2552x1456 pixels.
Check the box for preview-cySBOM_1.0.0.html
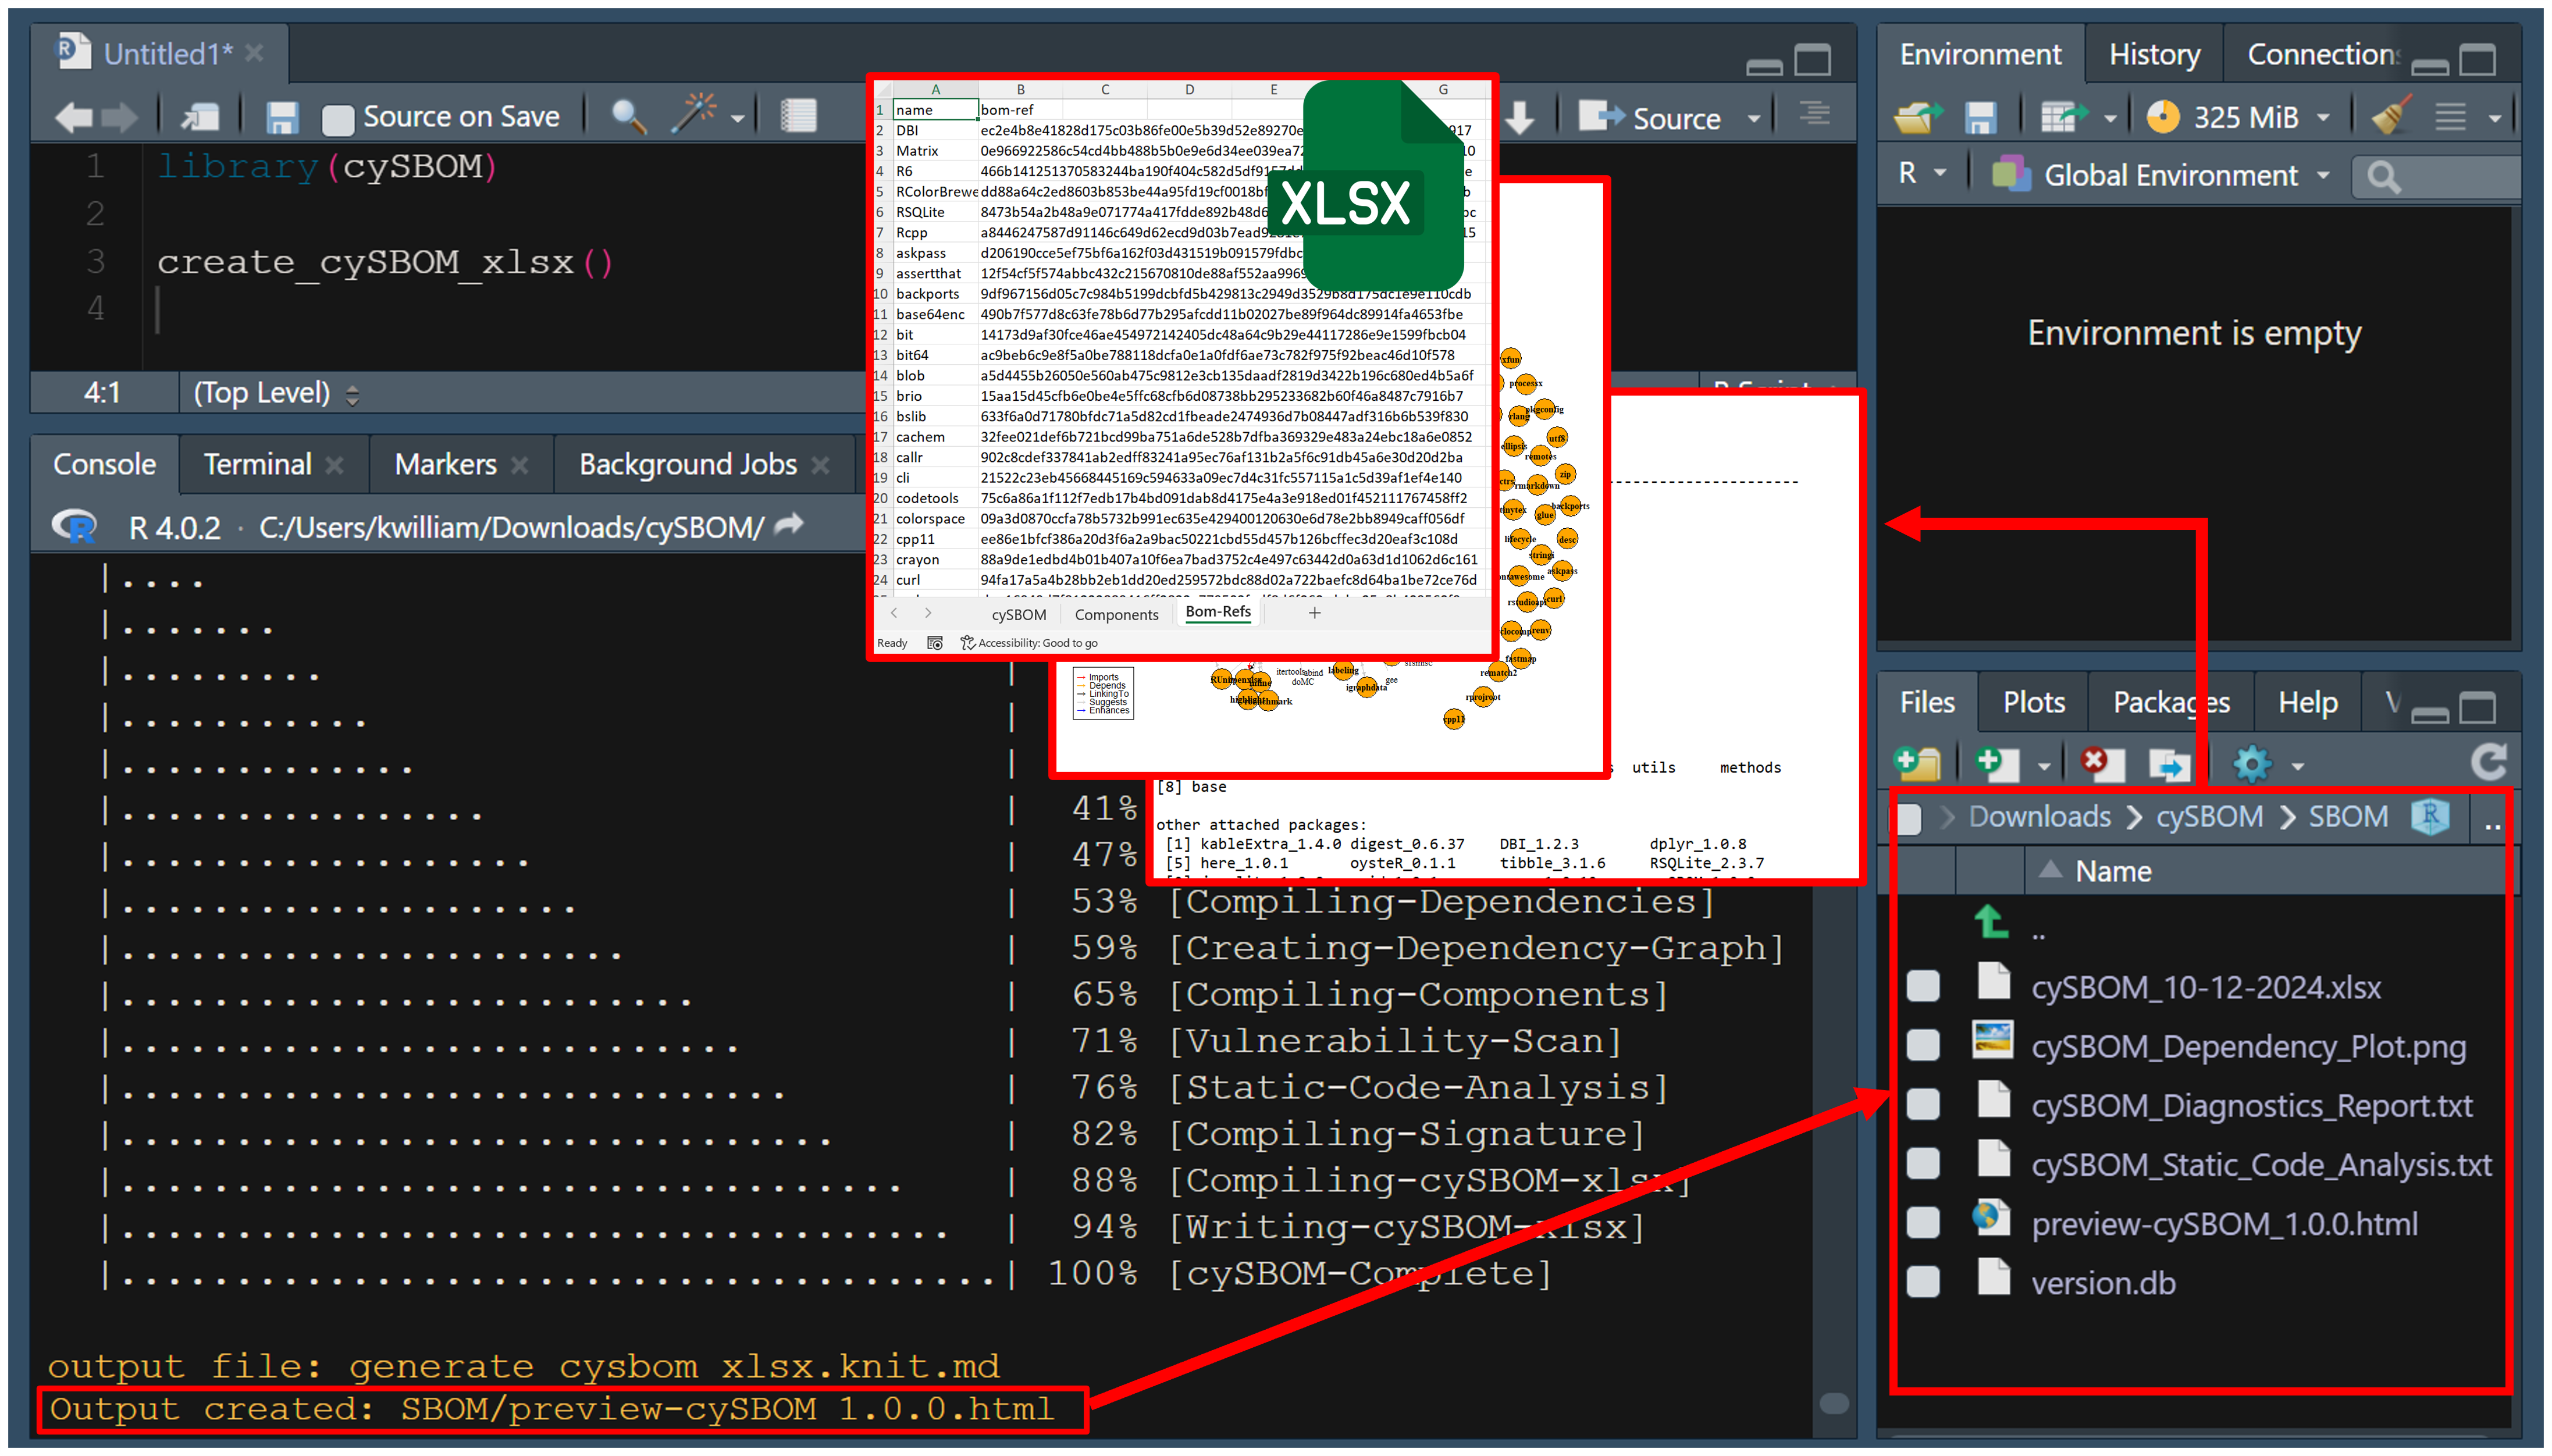(x=1922, y=1222)
